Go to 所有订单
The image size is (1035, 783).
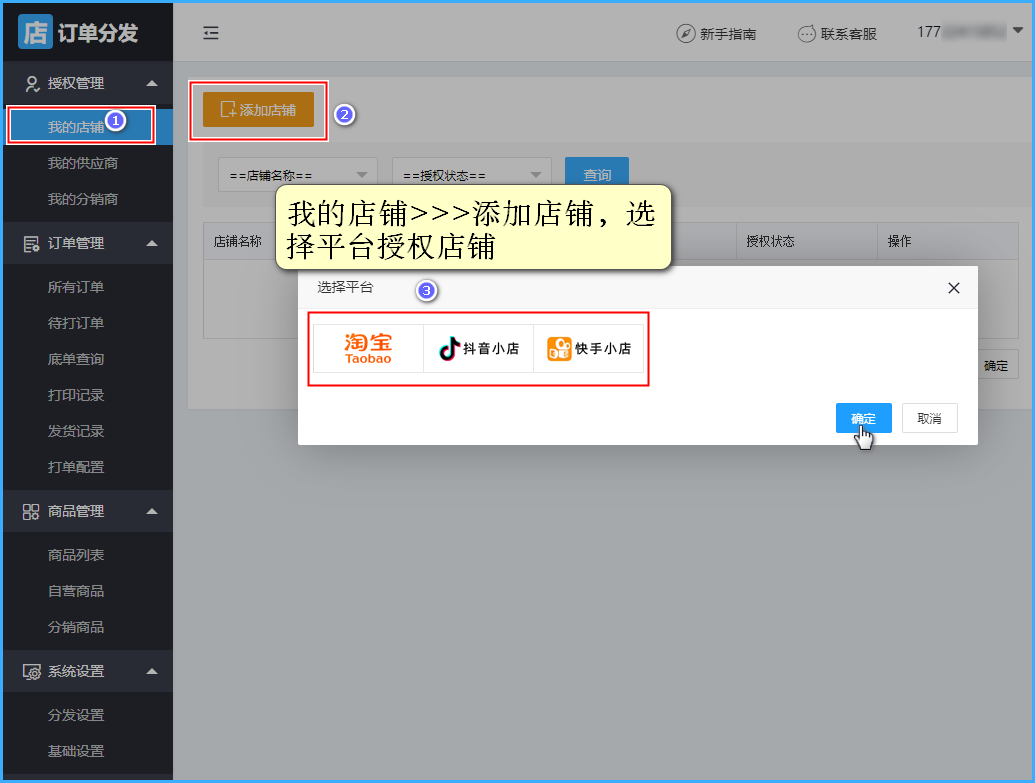(x=76, y=287)
